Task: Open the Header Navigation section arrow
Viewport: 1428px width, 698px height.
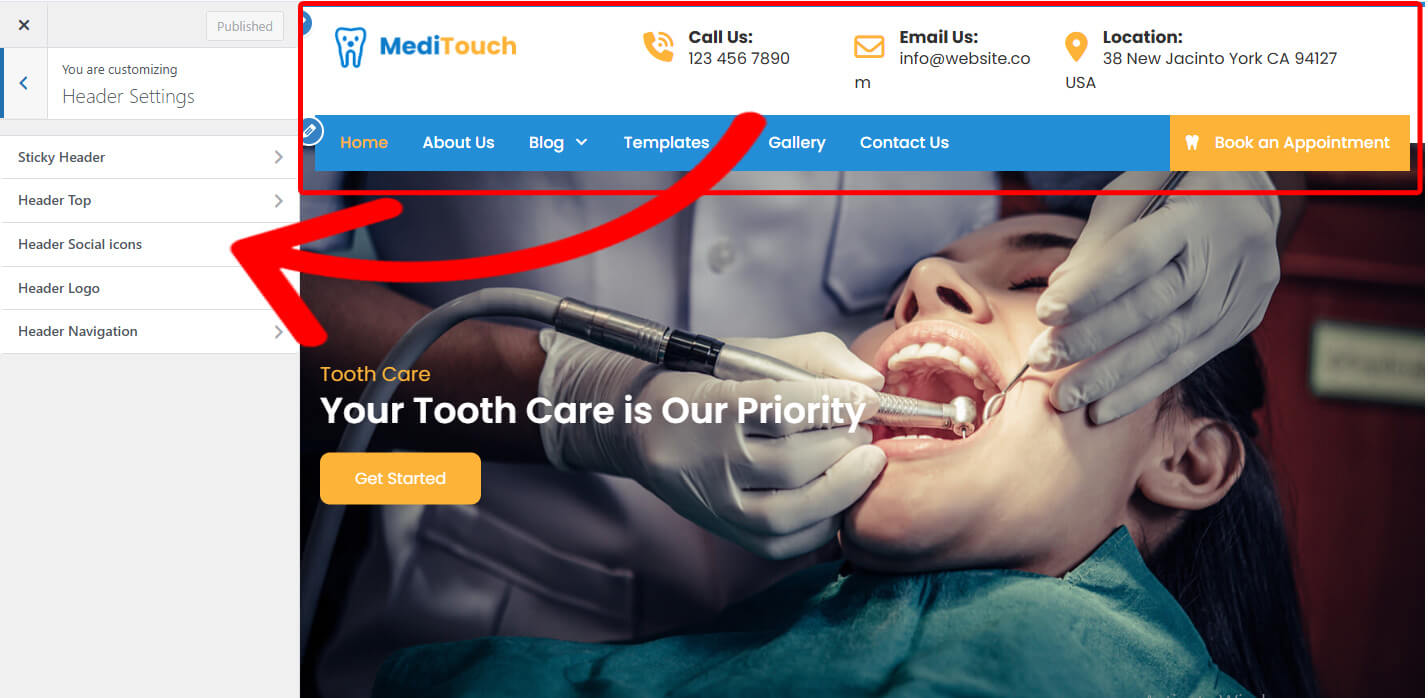Action: click(x=279, y=331)
